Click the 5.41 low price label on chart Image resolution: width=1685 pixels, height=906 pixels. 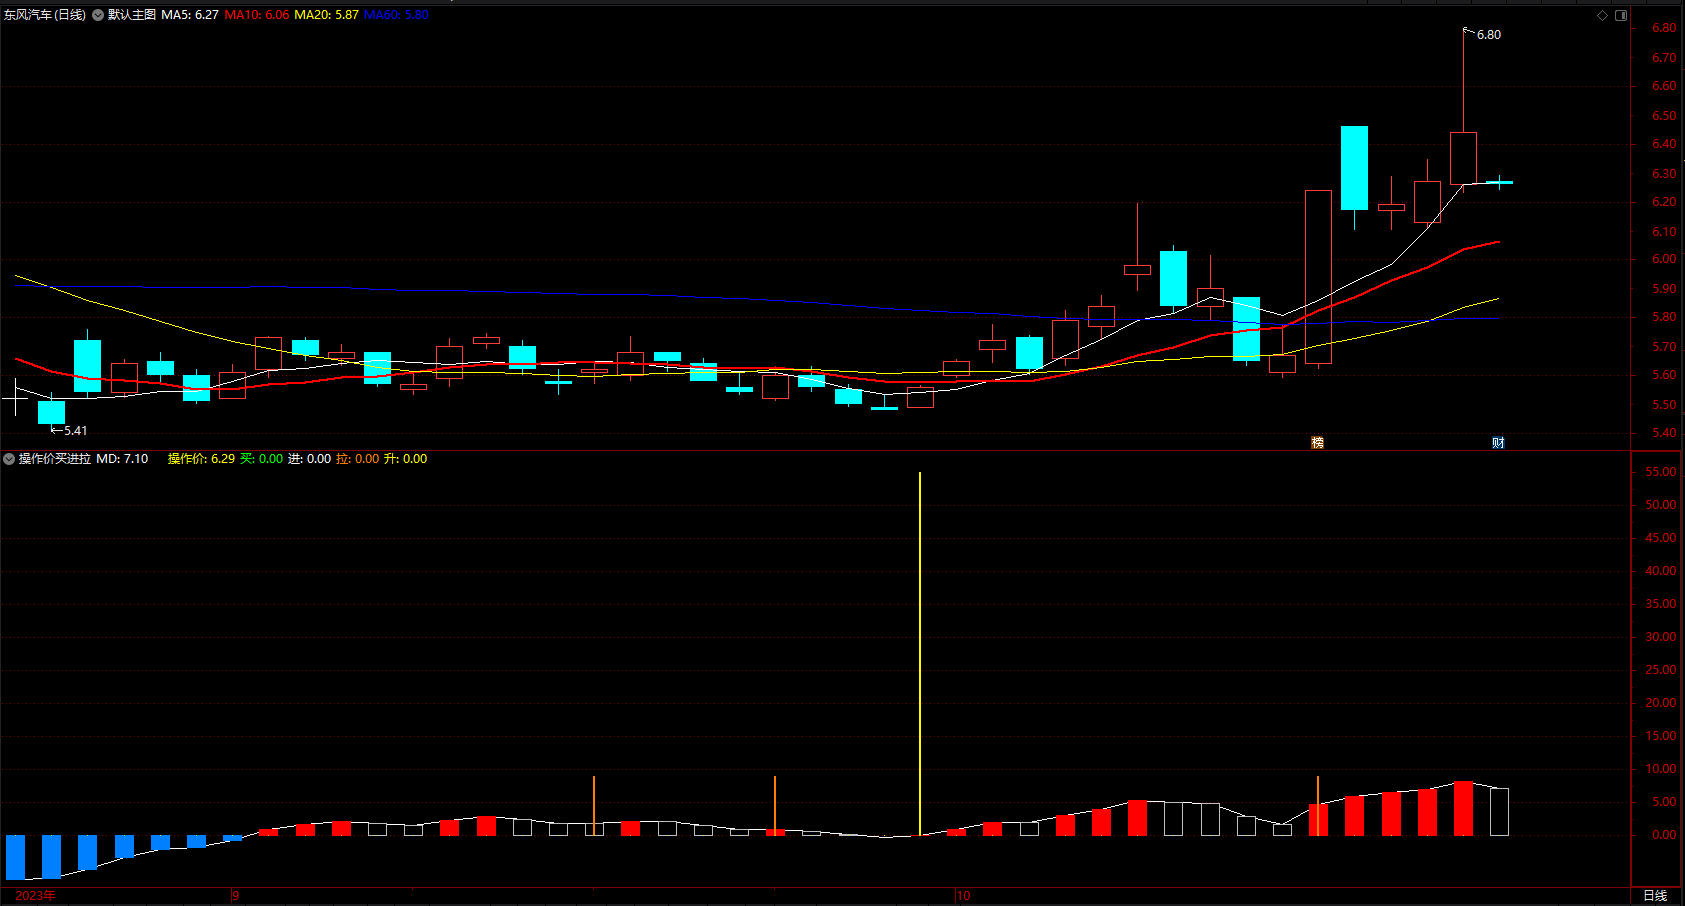pos(75,431)
